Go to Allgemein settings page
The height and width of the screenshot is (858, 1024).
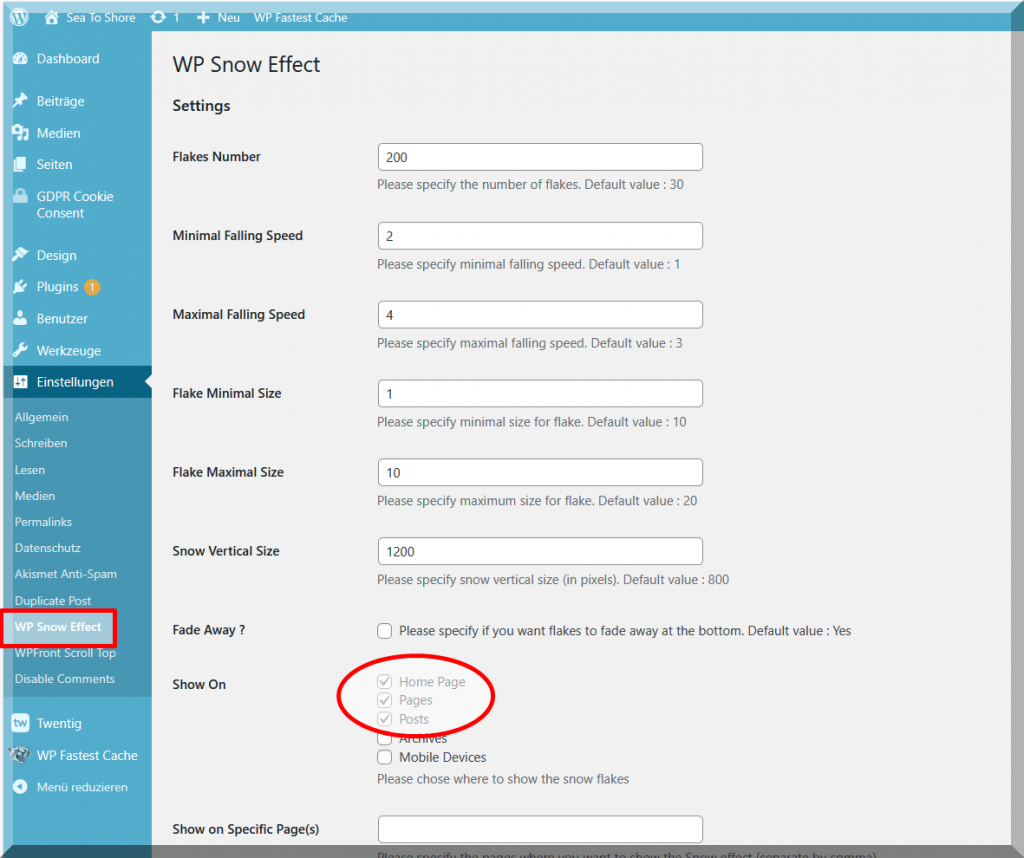41,417
